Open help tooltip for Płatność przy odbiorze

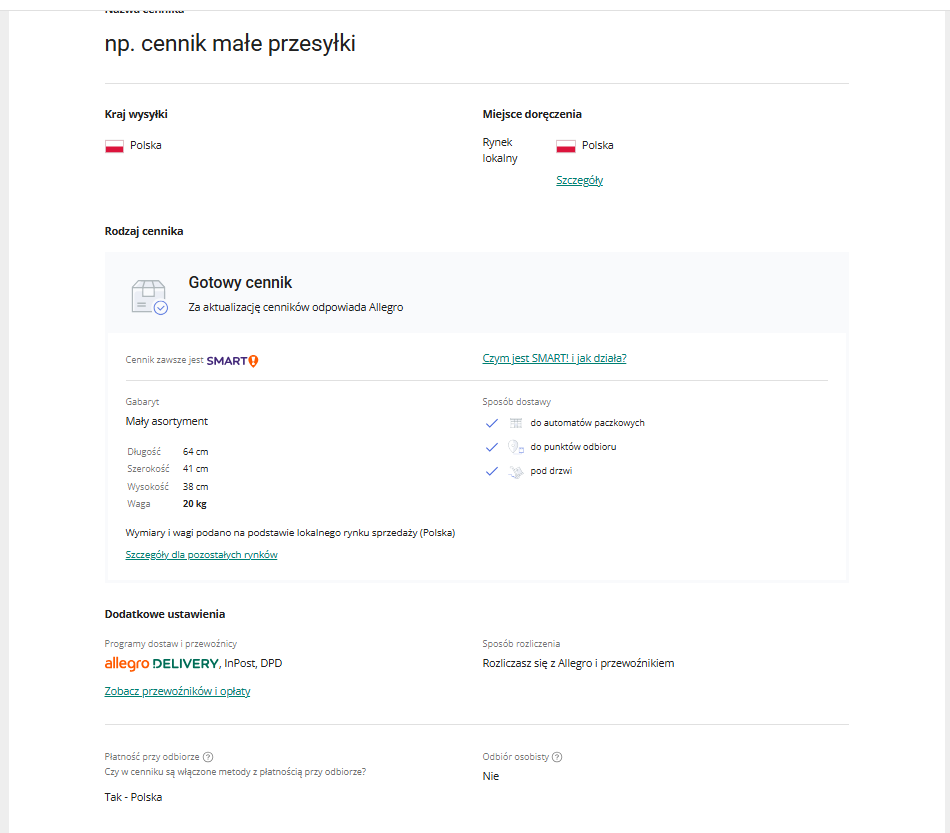pyautogui.click(x=208, y=757)
